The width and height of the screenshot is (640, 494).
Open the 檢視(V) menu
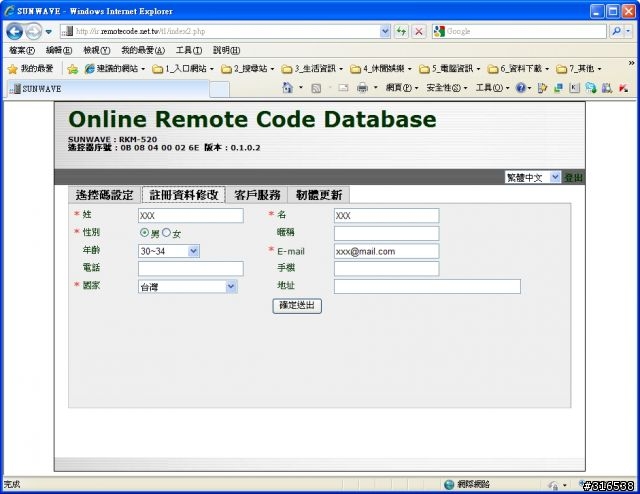[x=96, y=50]
